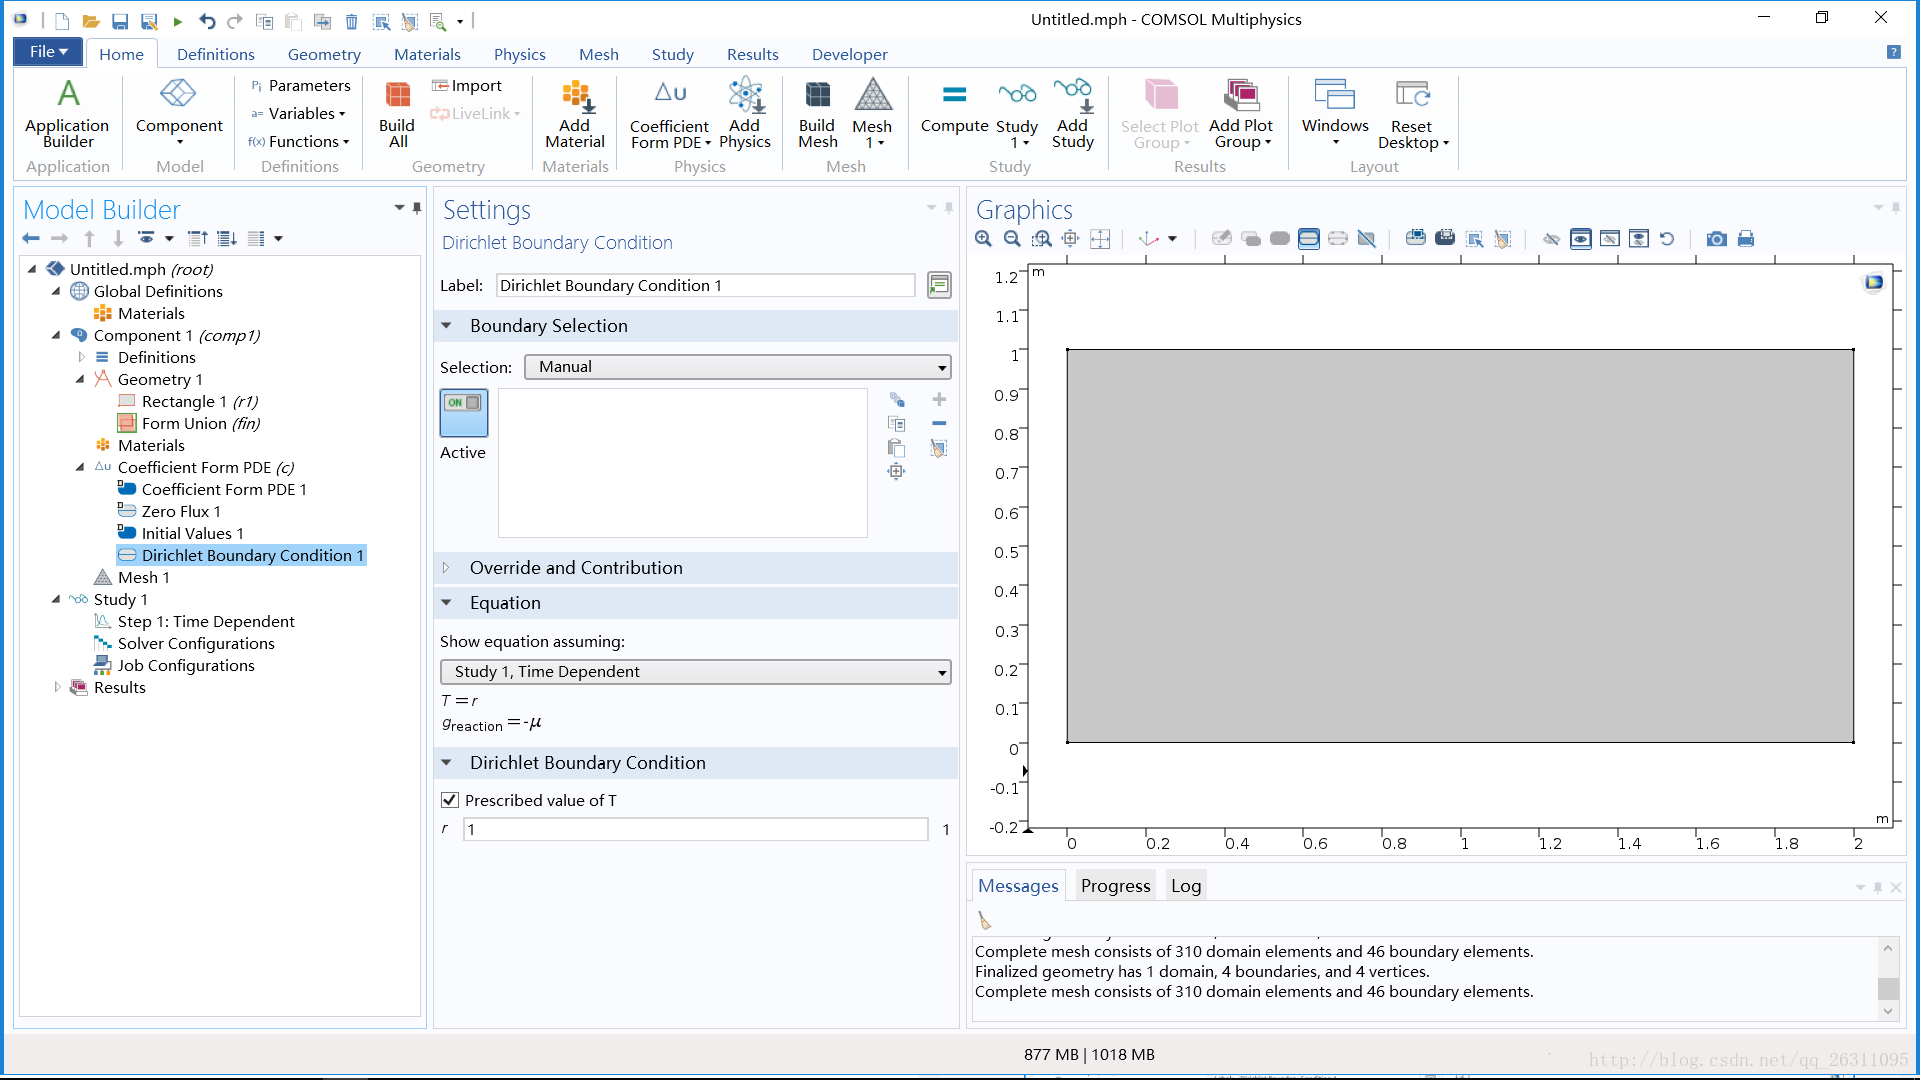Screen dimensions: 1920x1080
Task: Open Variables menu button
Action: point(298,114)
